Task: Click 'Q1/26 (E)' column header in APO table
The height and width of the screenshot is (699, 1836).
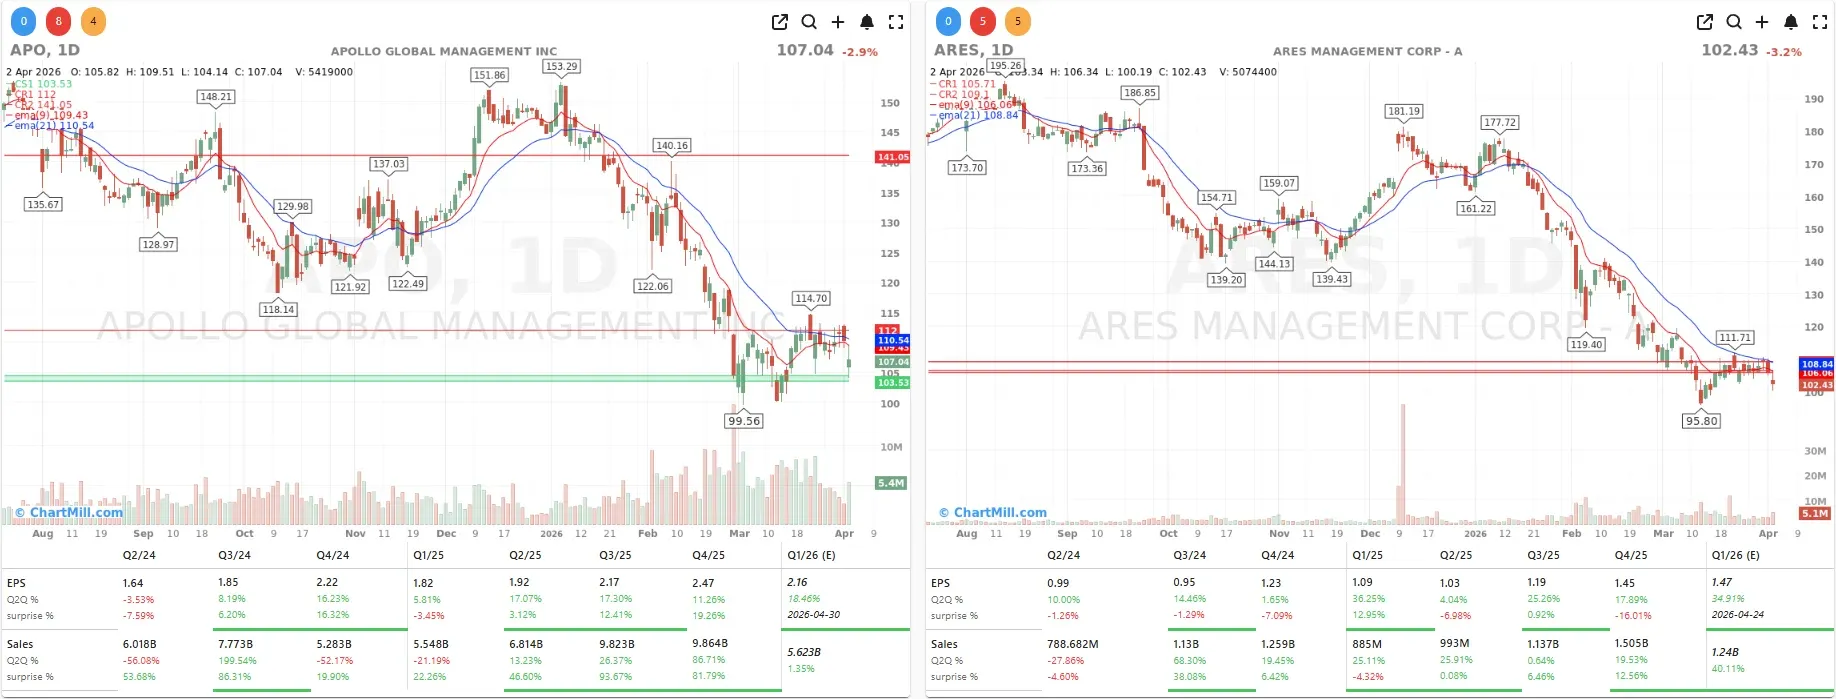Action: (x=811, y=555)
